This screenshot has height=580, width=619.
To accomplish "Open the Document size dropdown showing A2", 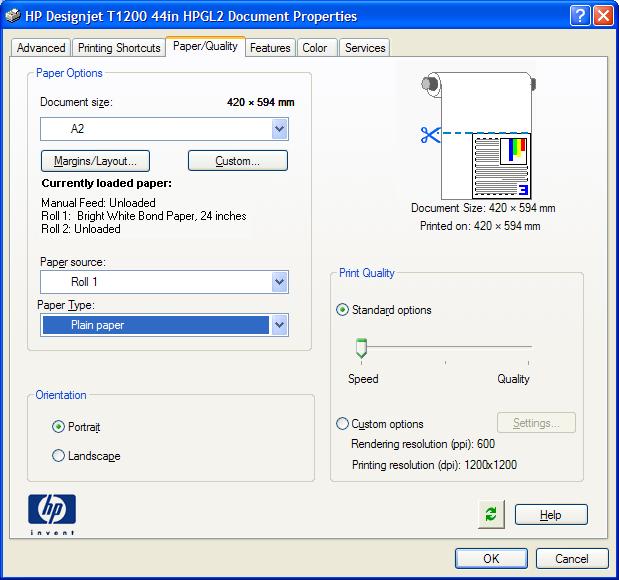I will coord(164,129).
